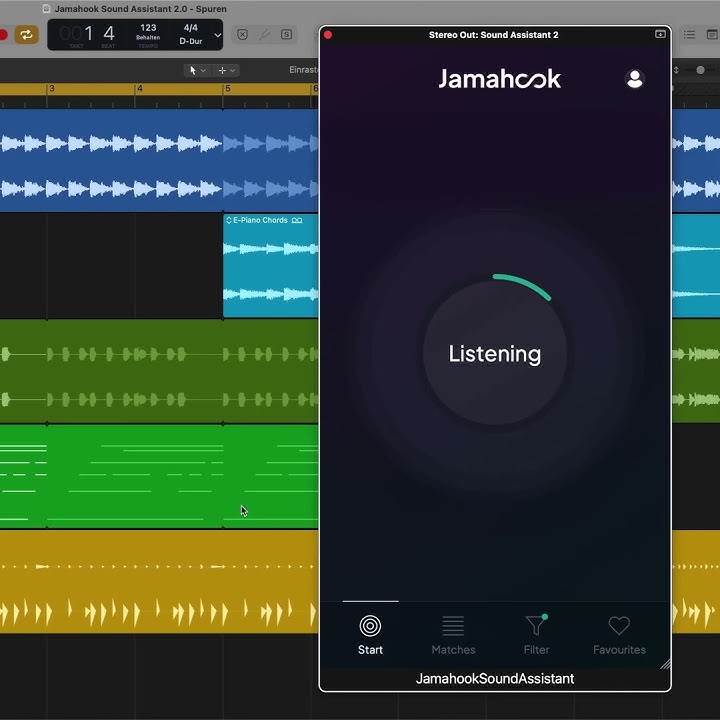Image resolution: width=720 pixels, height=720 pixels.
Task: Select the bright green MIDI region
Action: pos(159,476)
